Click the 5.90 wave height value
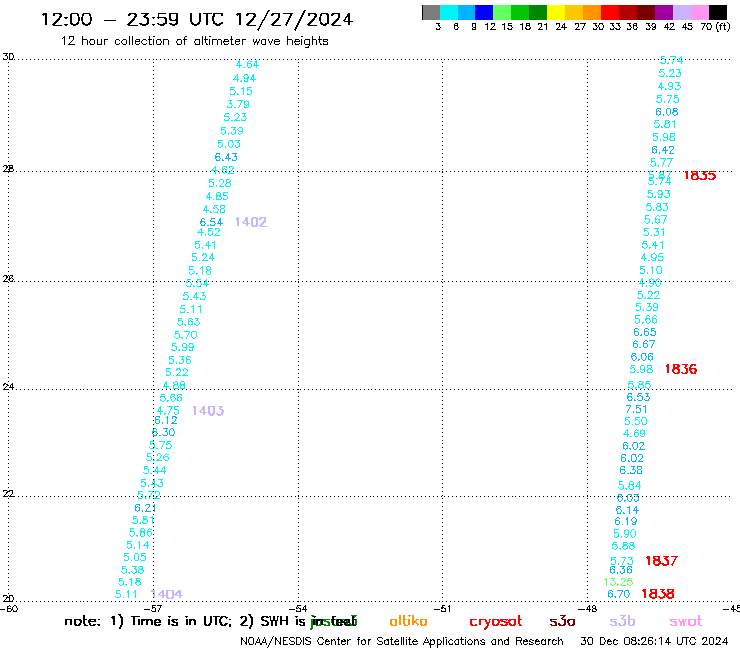This screenshot has height=650, width=740. coord(625,534)
